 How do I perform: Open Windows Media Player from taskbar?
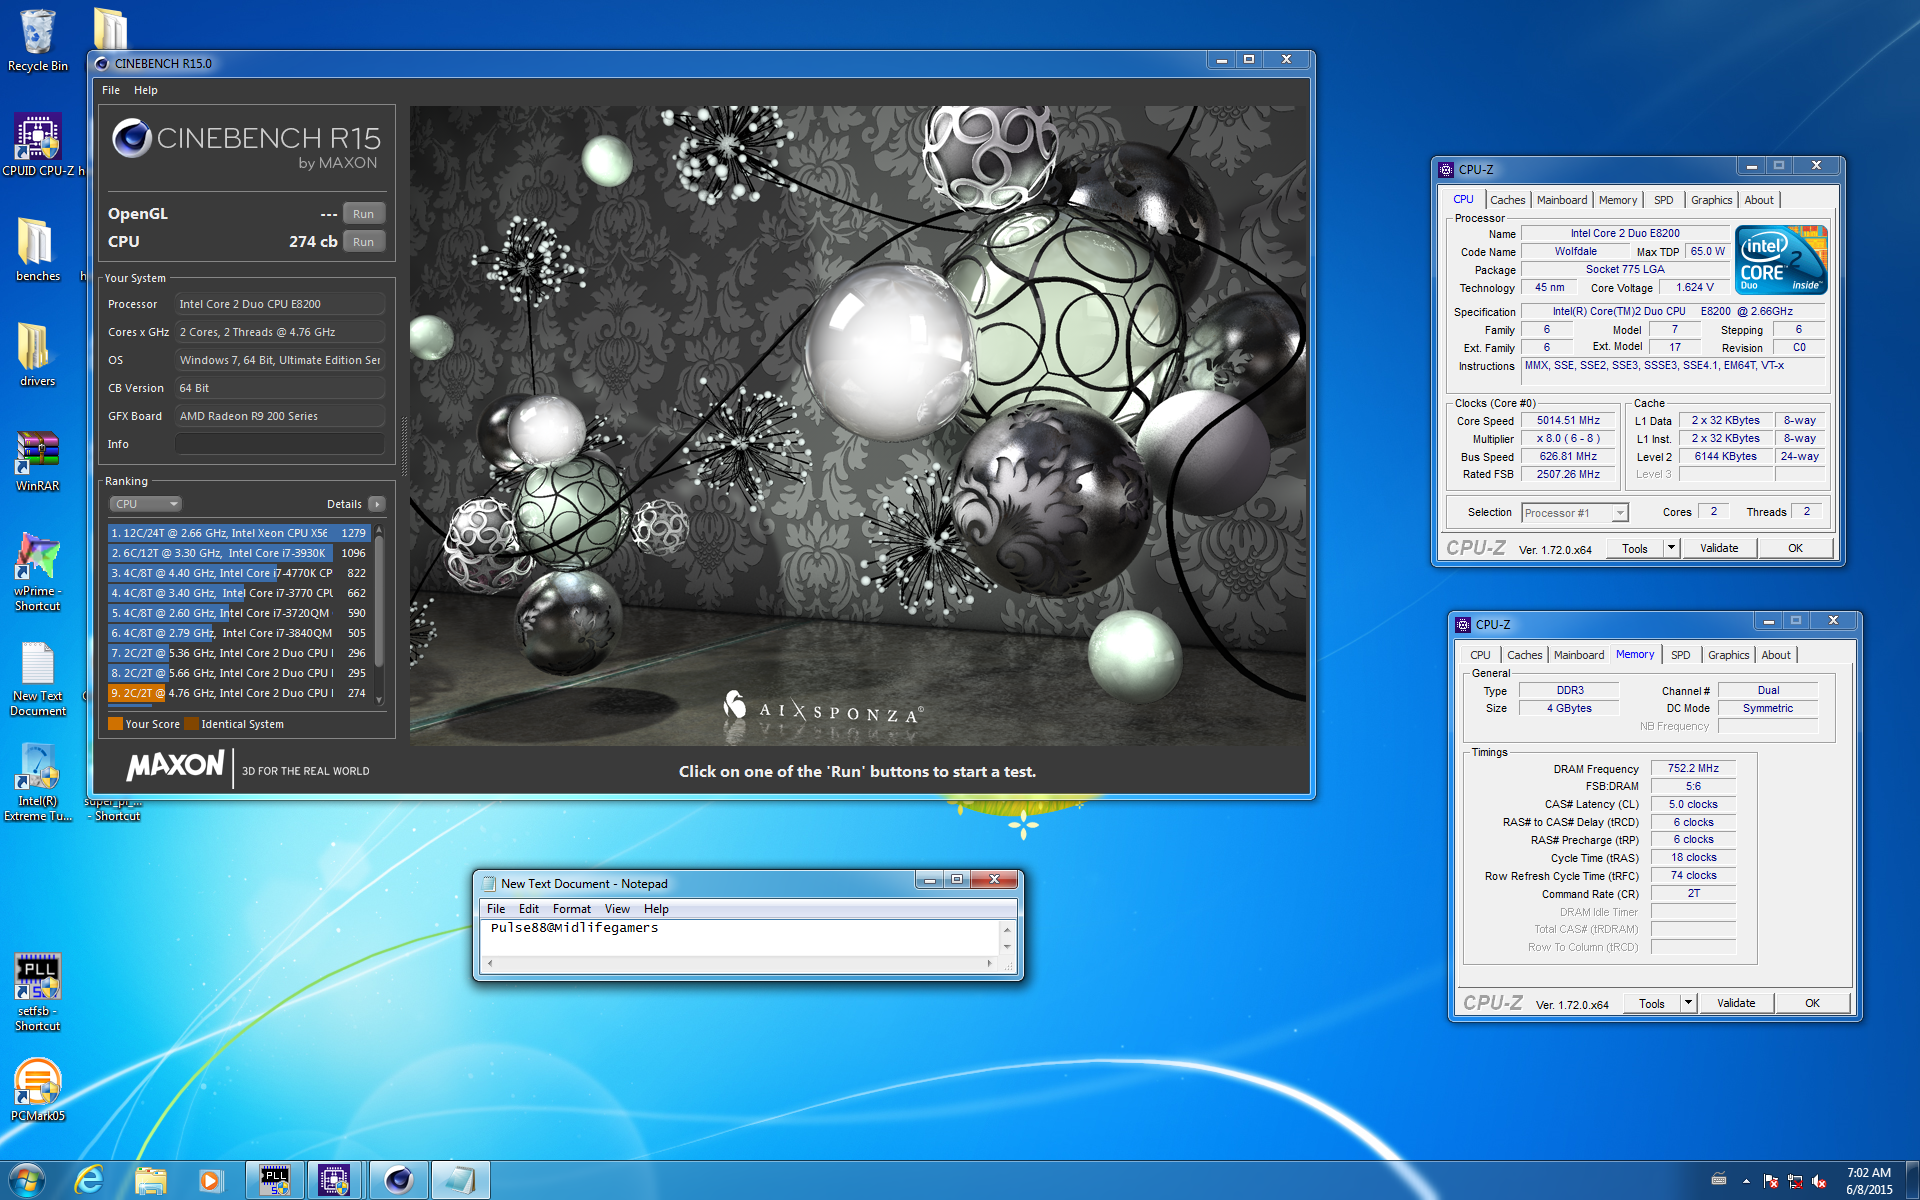[x=210, y=1180]
